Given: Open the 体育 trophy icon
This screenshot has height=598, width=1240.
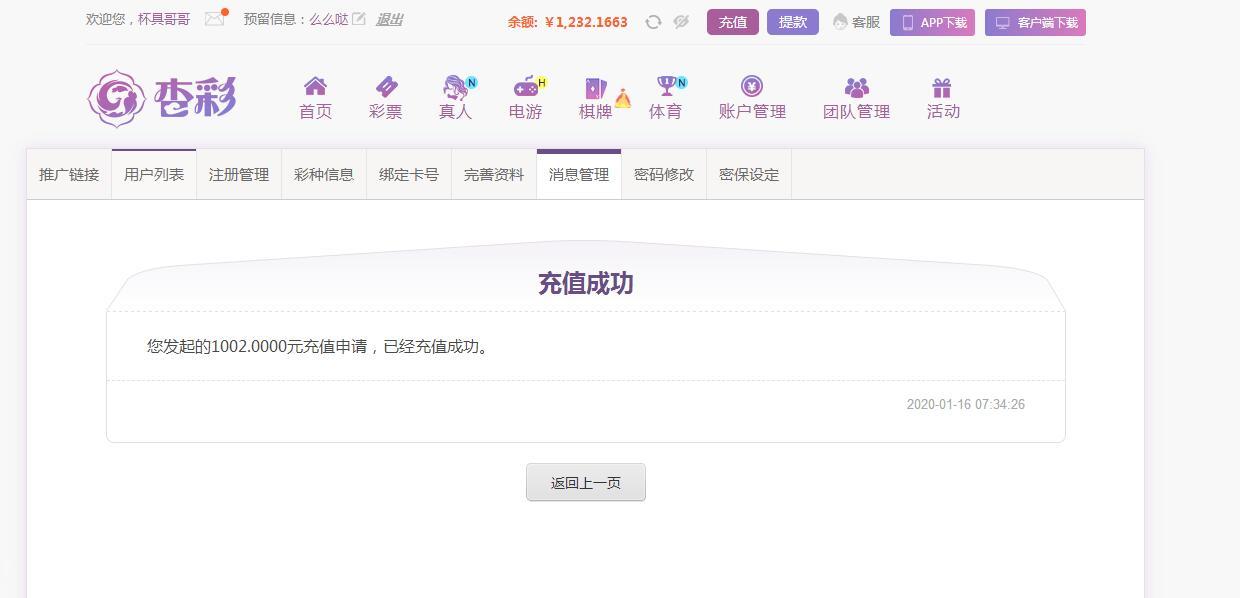Looking at the screenshot, I should (x=666, y=86).
